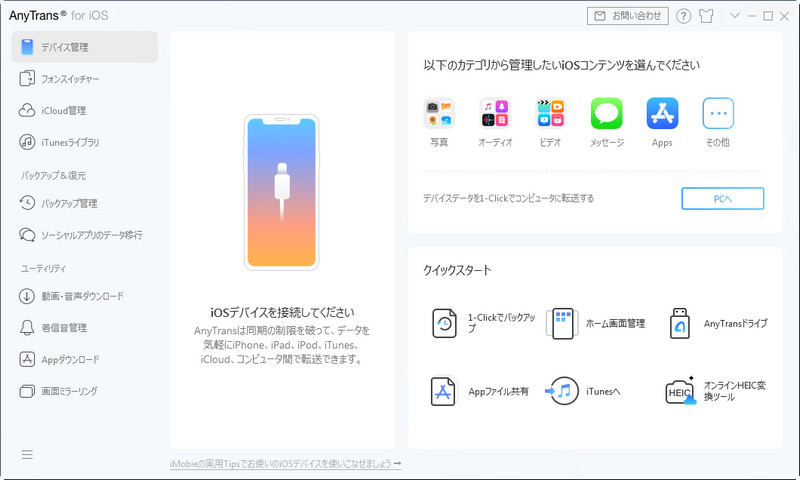The width and height of the screenshot is (800, 480).
Task: Click the shirt skin icon in title bar
Action: click(x=706, y=16)
